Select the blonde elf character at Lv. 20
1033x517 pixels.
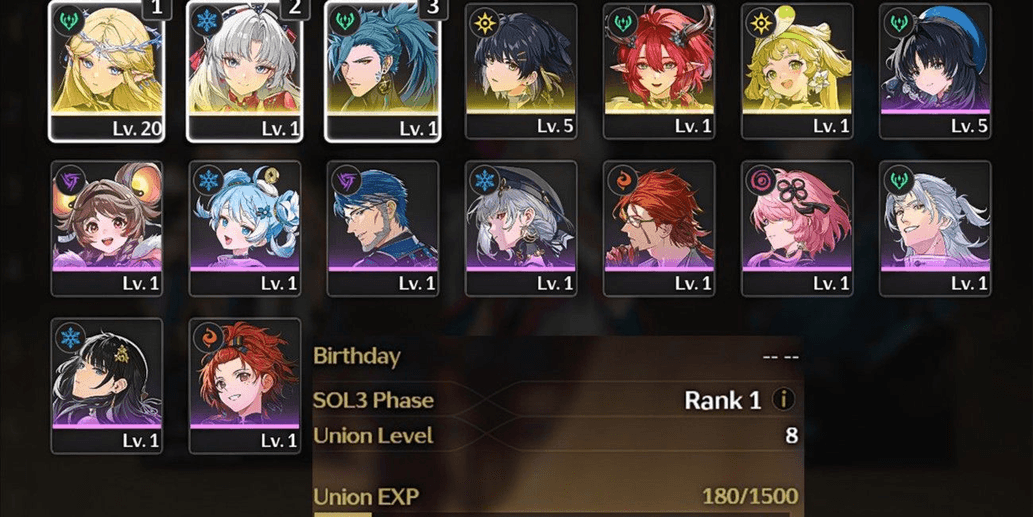(107, 70)
